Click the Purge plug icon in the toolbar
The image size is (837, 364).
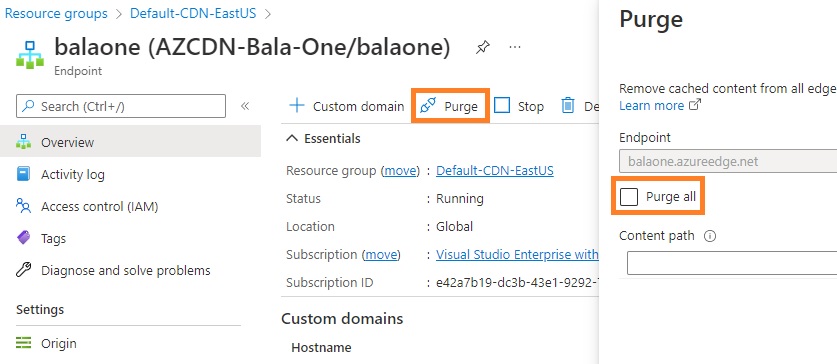point(428,106)
